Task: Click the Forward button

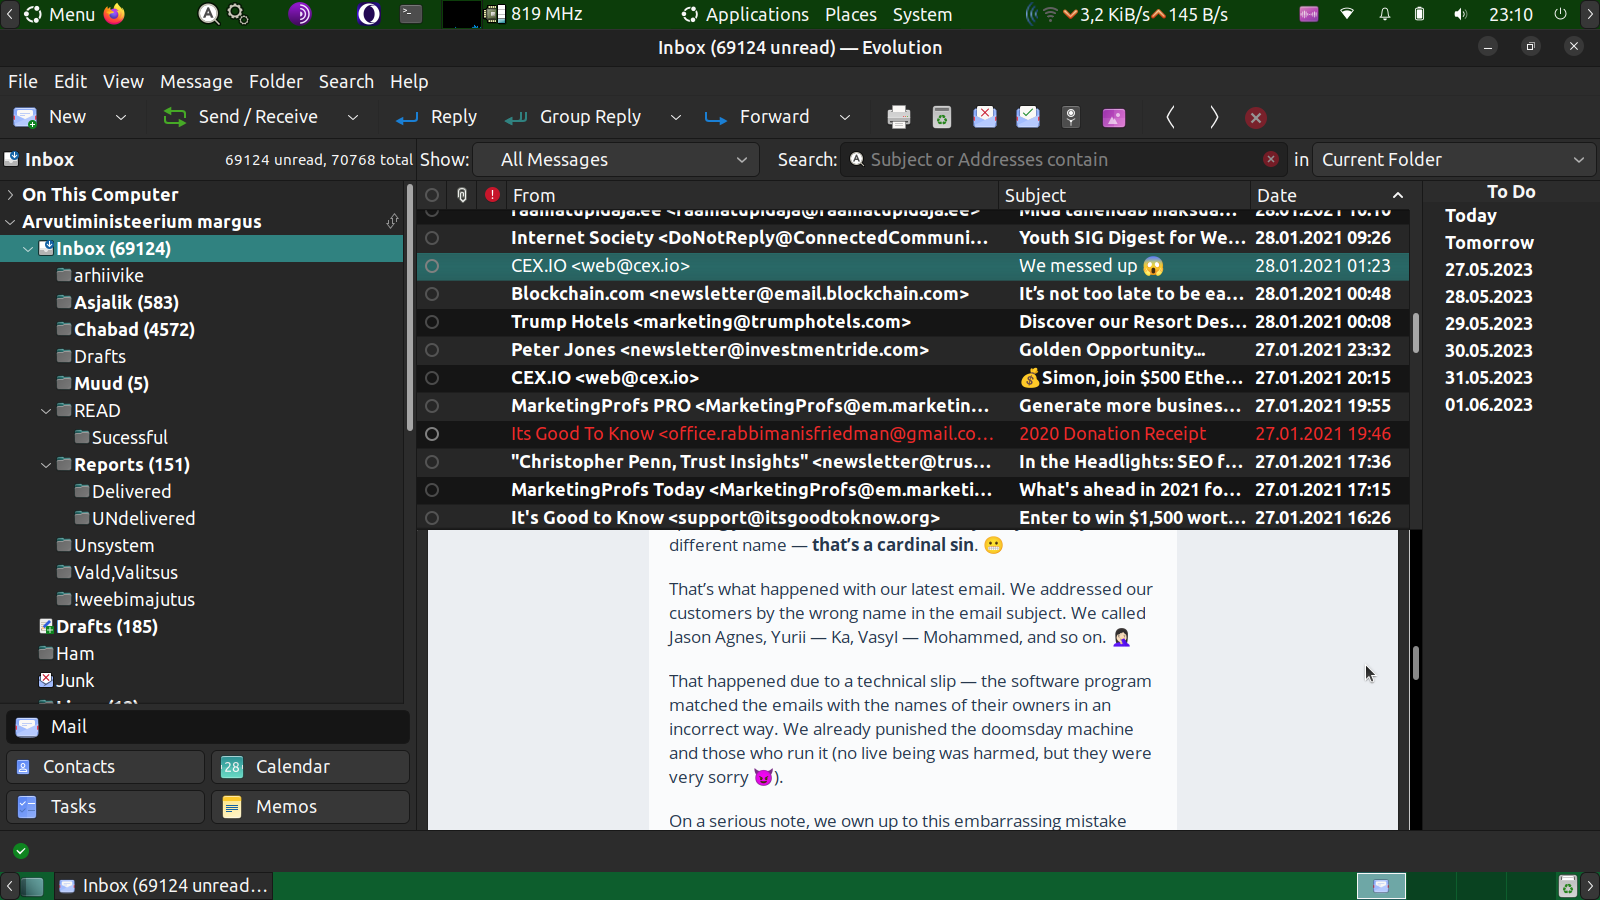Action: coord(757,117)
